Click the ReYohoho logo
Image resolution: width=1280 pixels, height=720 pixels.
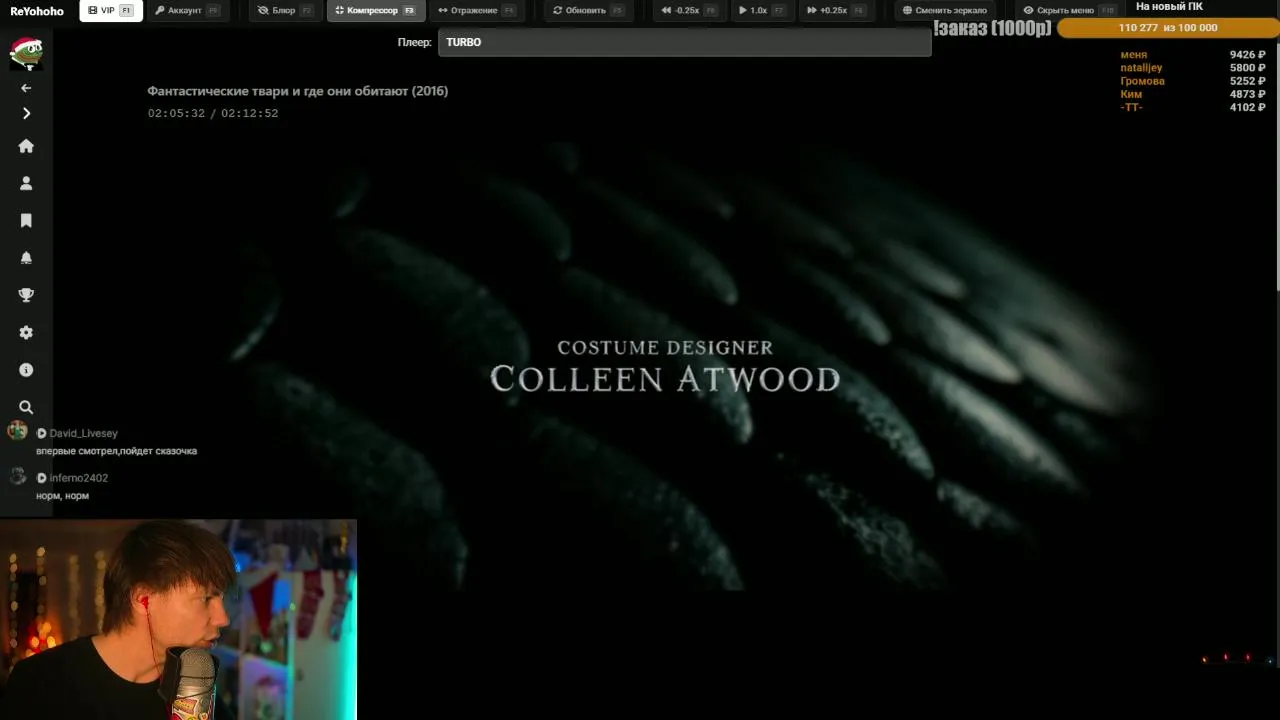tap(37, 11)
